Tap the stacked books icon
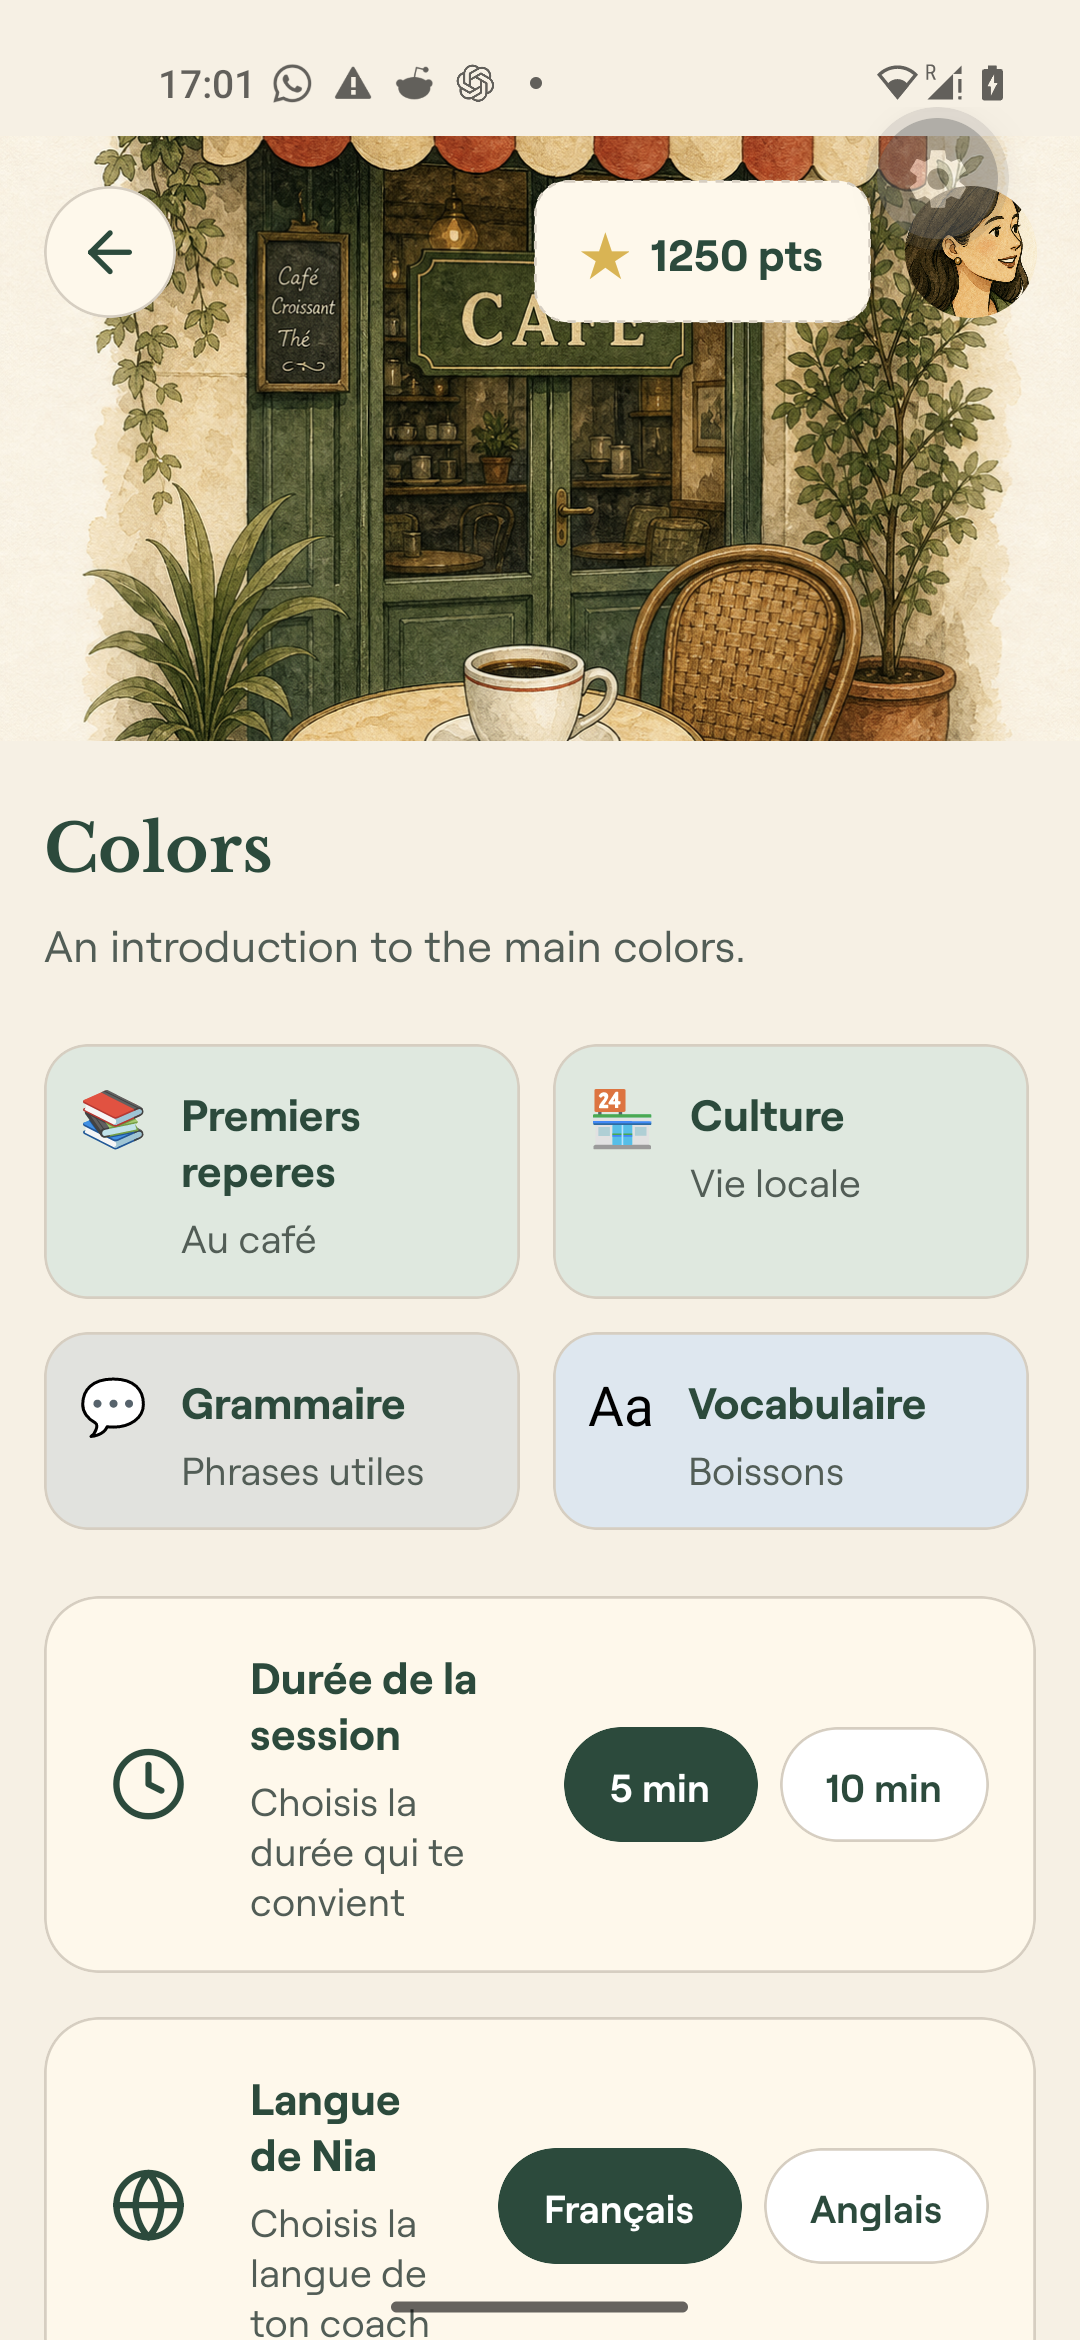This screenshot has height=2340, width=1080. [x=113, y=1119]
